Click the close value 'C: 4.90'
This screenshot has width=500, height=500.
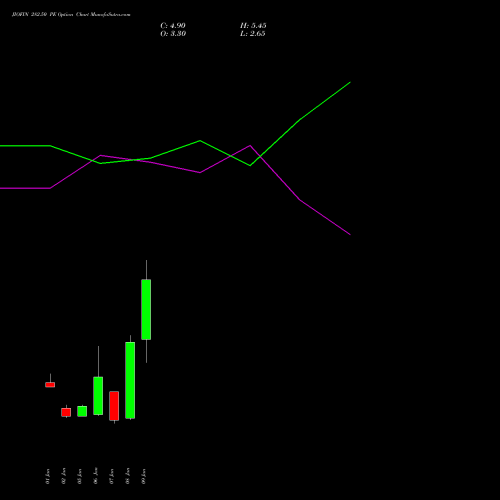173,26
